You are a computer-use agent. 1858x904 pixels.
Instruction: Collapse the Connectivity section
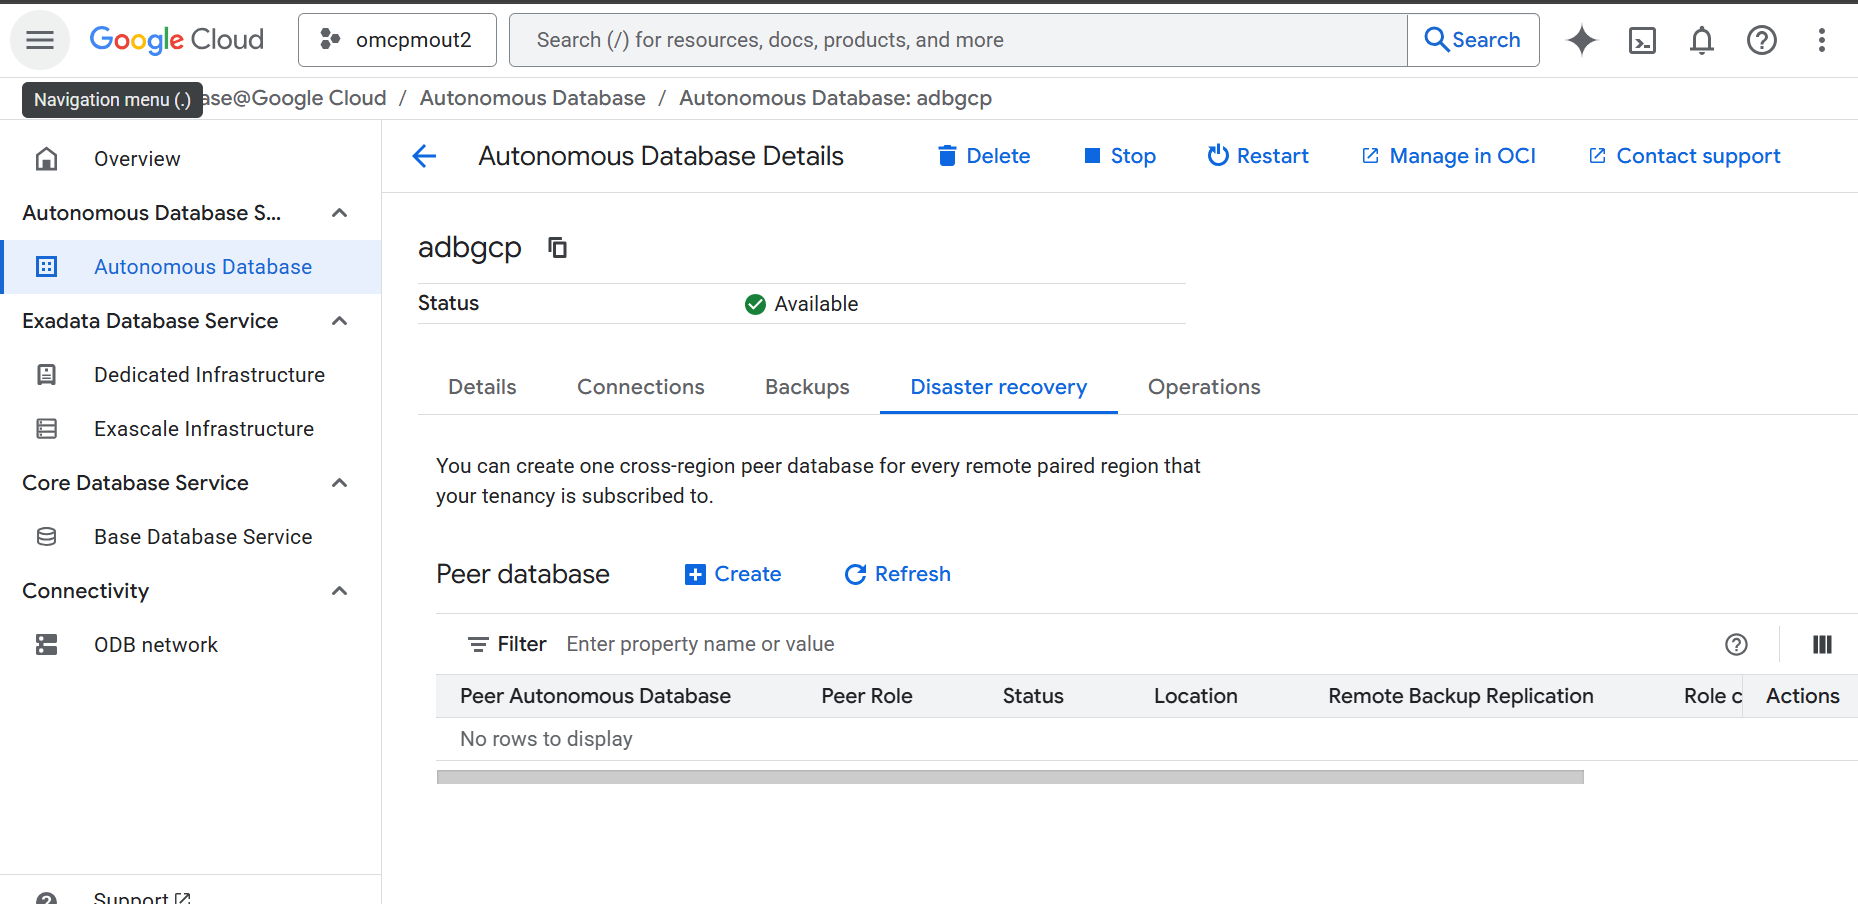tap(339, 590)
